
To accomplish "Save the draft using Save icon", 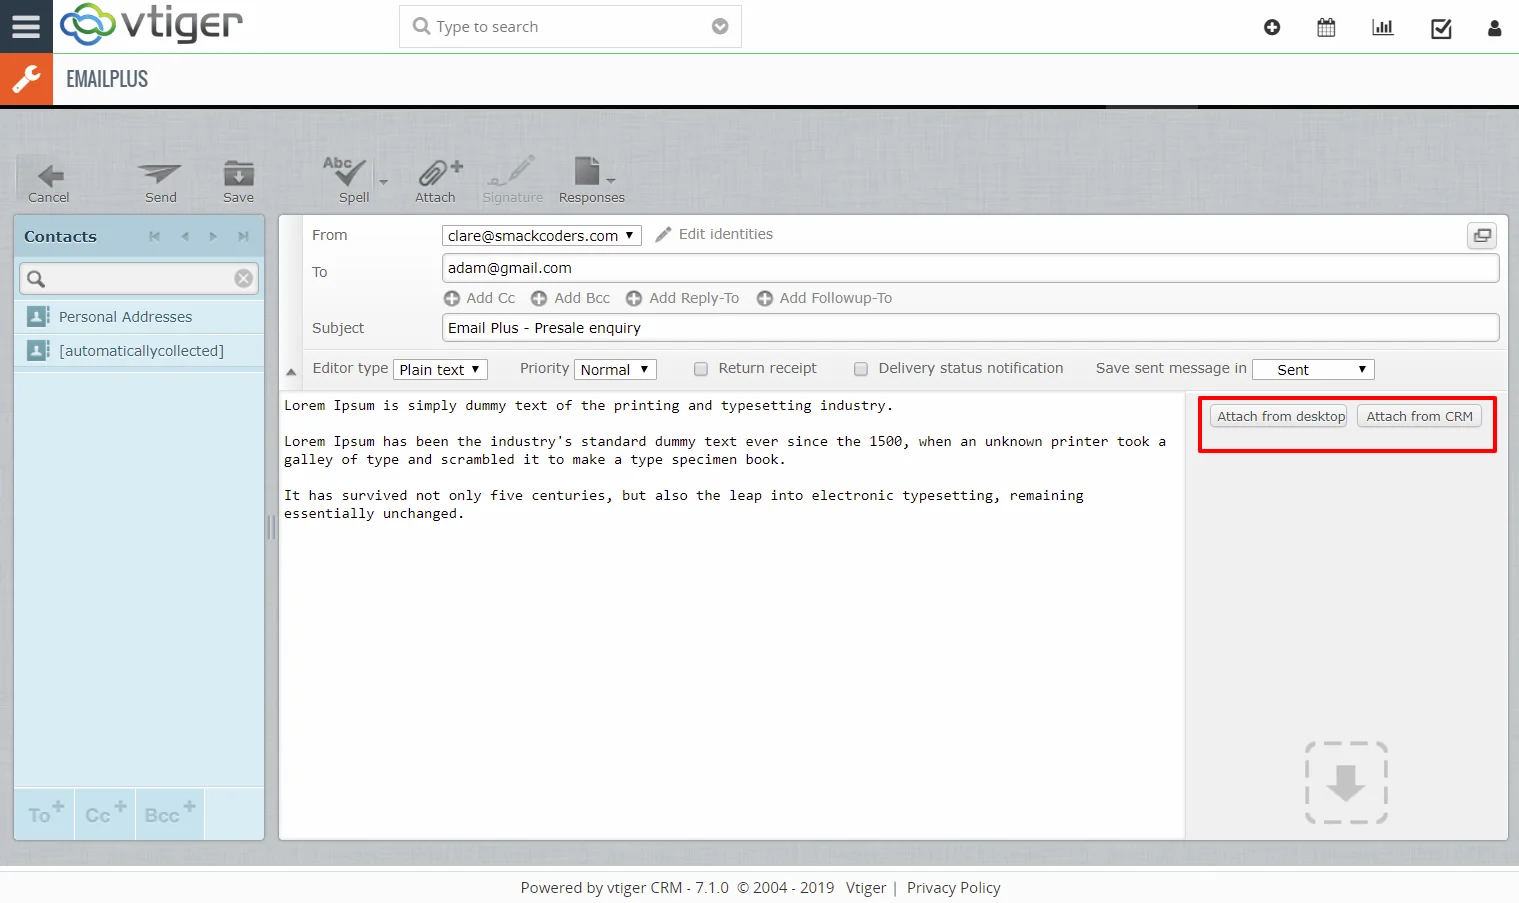I will coord(238,175).
